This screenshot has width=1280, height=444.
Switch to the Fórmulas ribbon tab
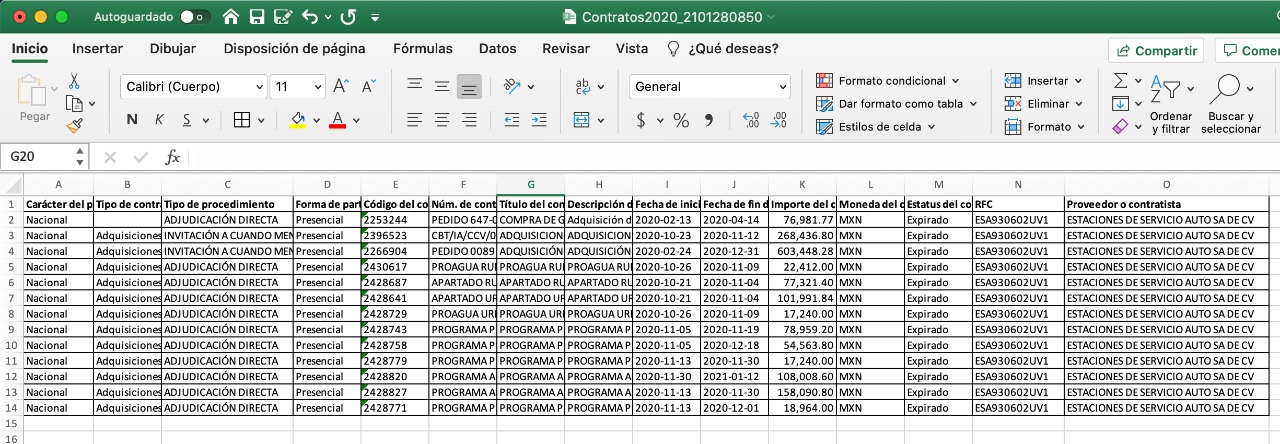click(x=423, y=48)
